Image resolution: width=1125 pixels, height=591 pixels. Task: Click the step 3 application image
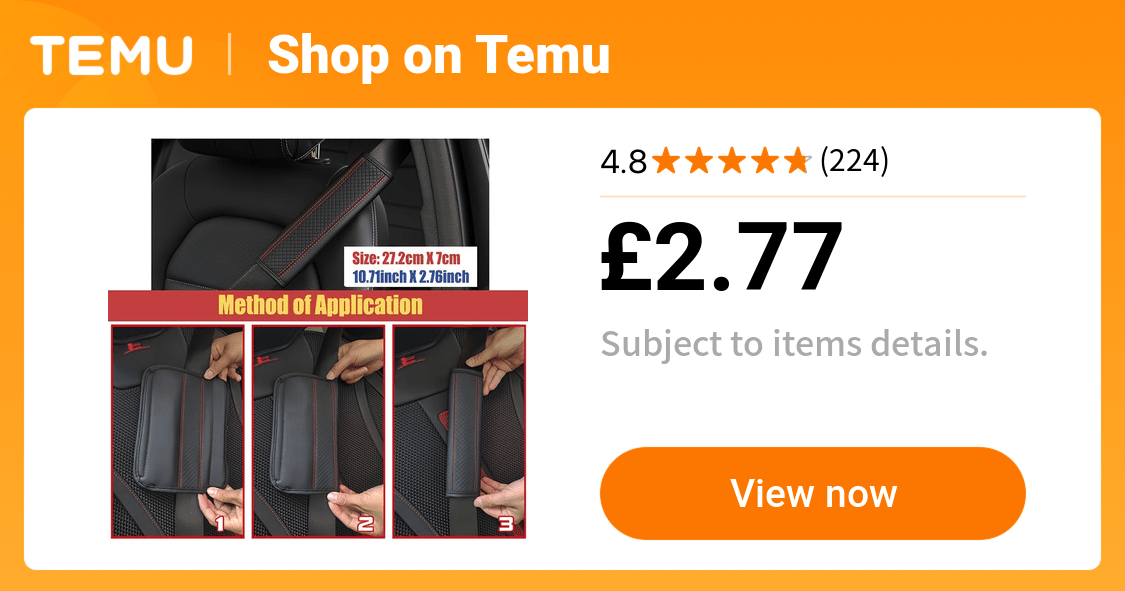point(459,431)
